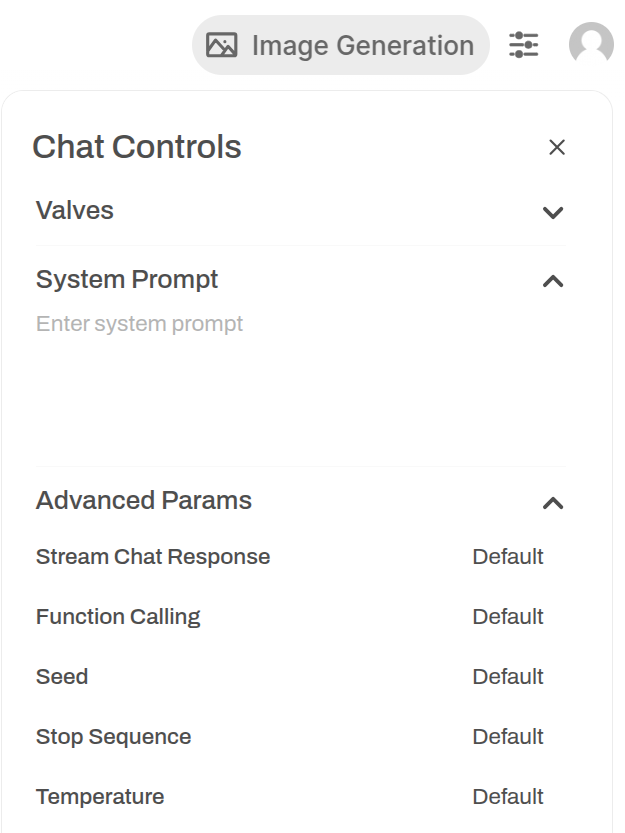Click the Seed parameter label
The width and height of the screenshot is (625, 833).
coord(62,677)
